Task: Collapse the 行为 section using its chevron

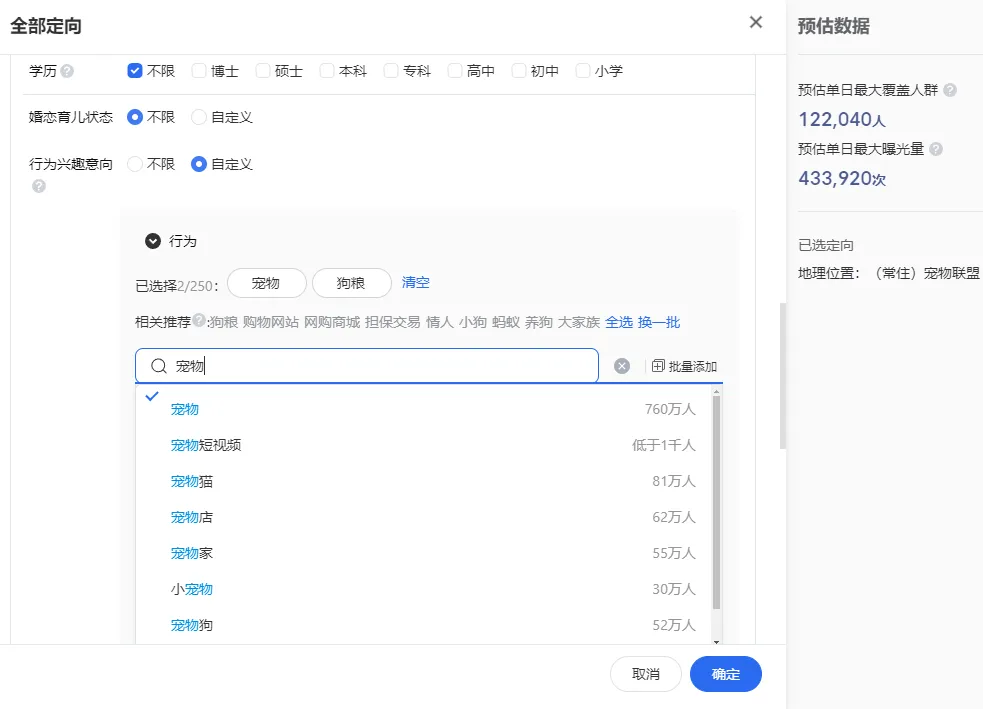Action: [x=153, y=240]
